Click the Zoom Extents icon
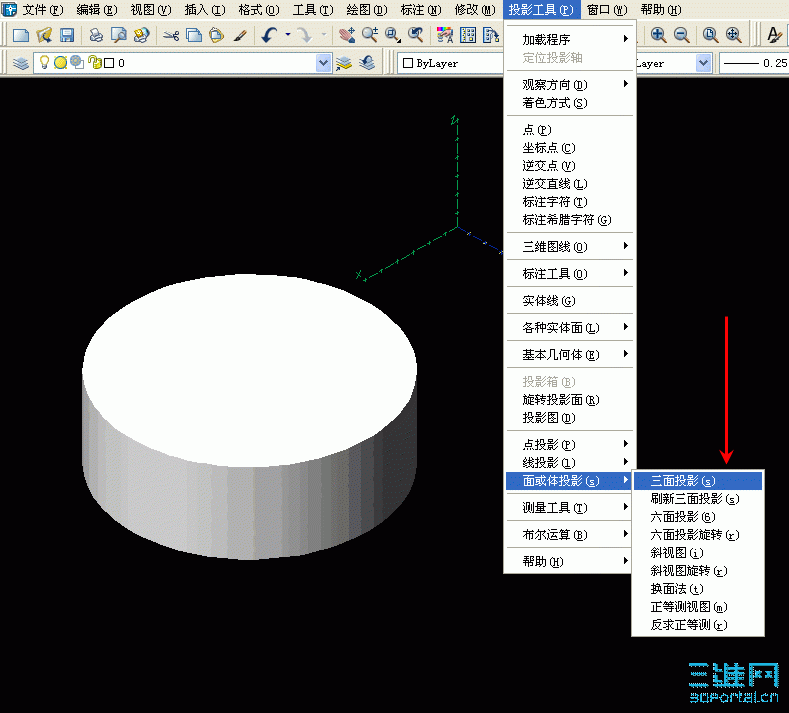This screenshot has width=789, height=713. (x=734, y=35)
